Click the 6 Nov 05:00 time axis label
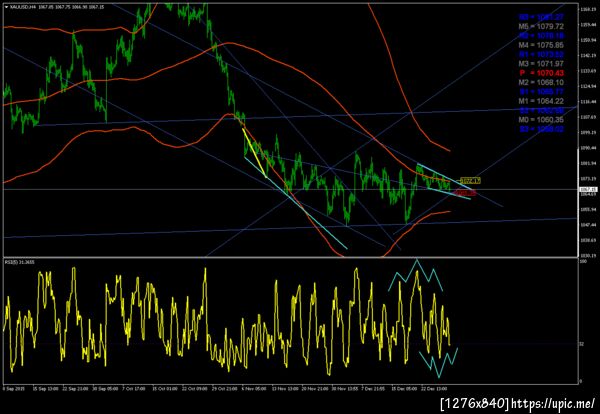This screenshot has height=414, width=600. point(253,388)
